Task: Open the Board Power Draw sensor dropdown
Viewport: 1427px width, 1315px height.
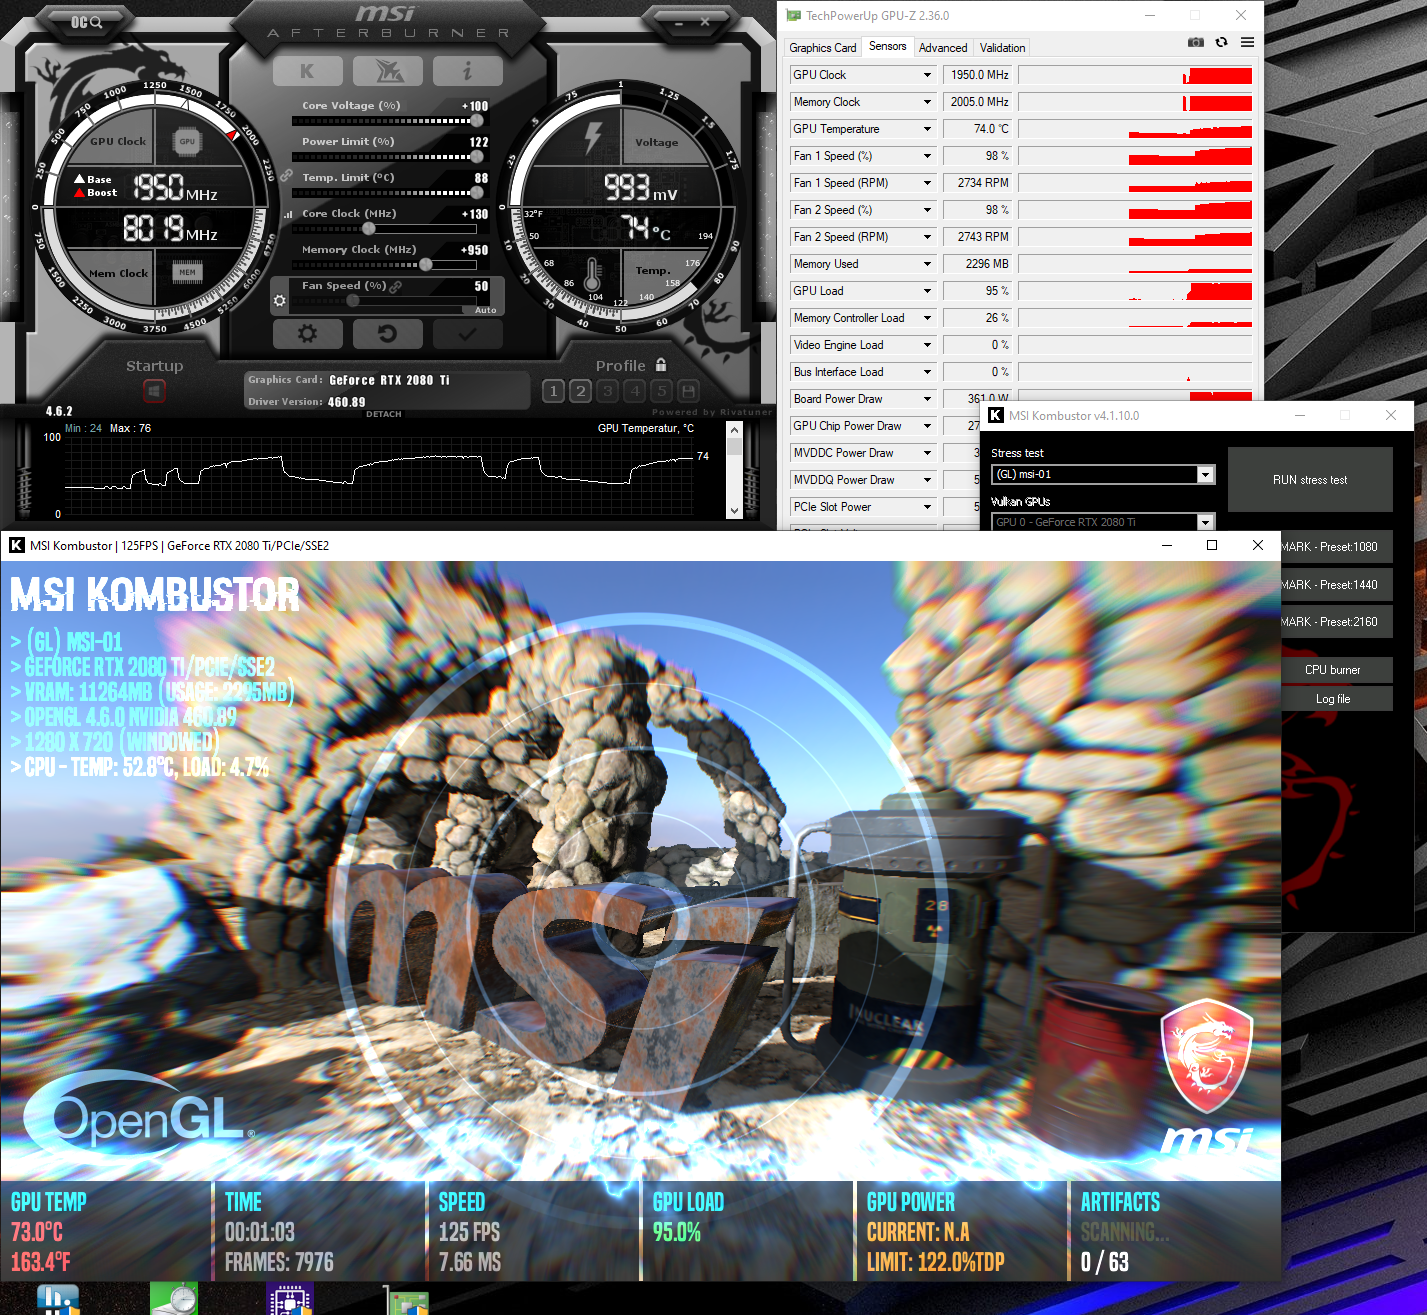Action: pos(927,399)
